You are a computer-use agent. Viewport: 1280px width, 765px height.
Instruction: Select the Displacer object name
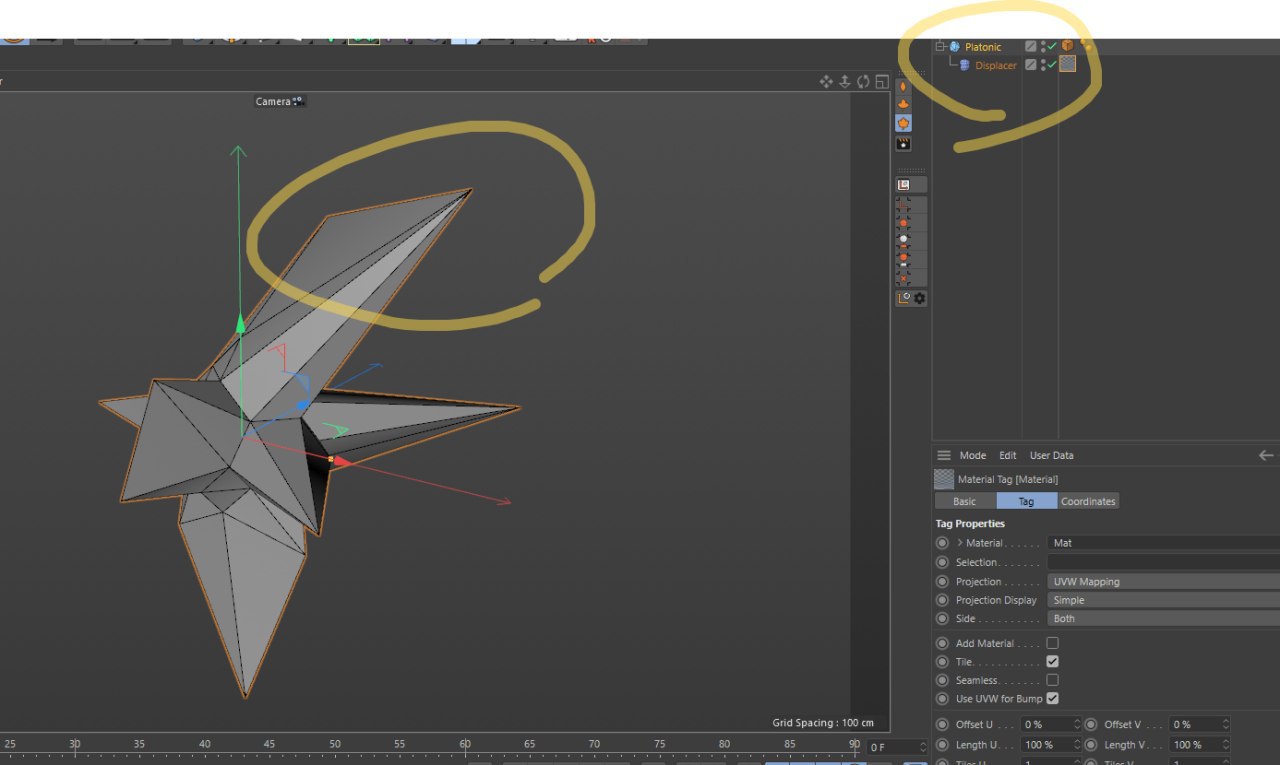pos(996,65)
